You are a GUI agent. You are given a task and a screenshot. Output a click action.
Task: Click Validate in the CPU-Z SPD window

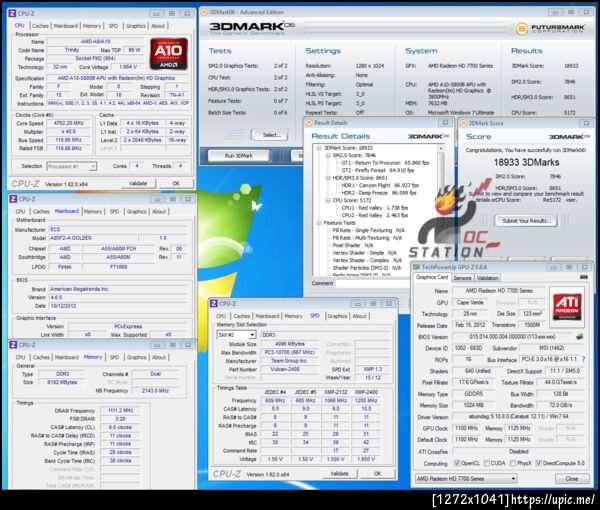339,474
